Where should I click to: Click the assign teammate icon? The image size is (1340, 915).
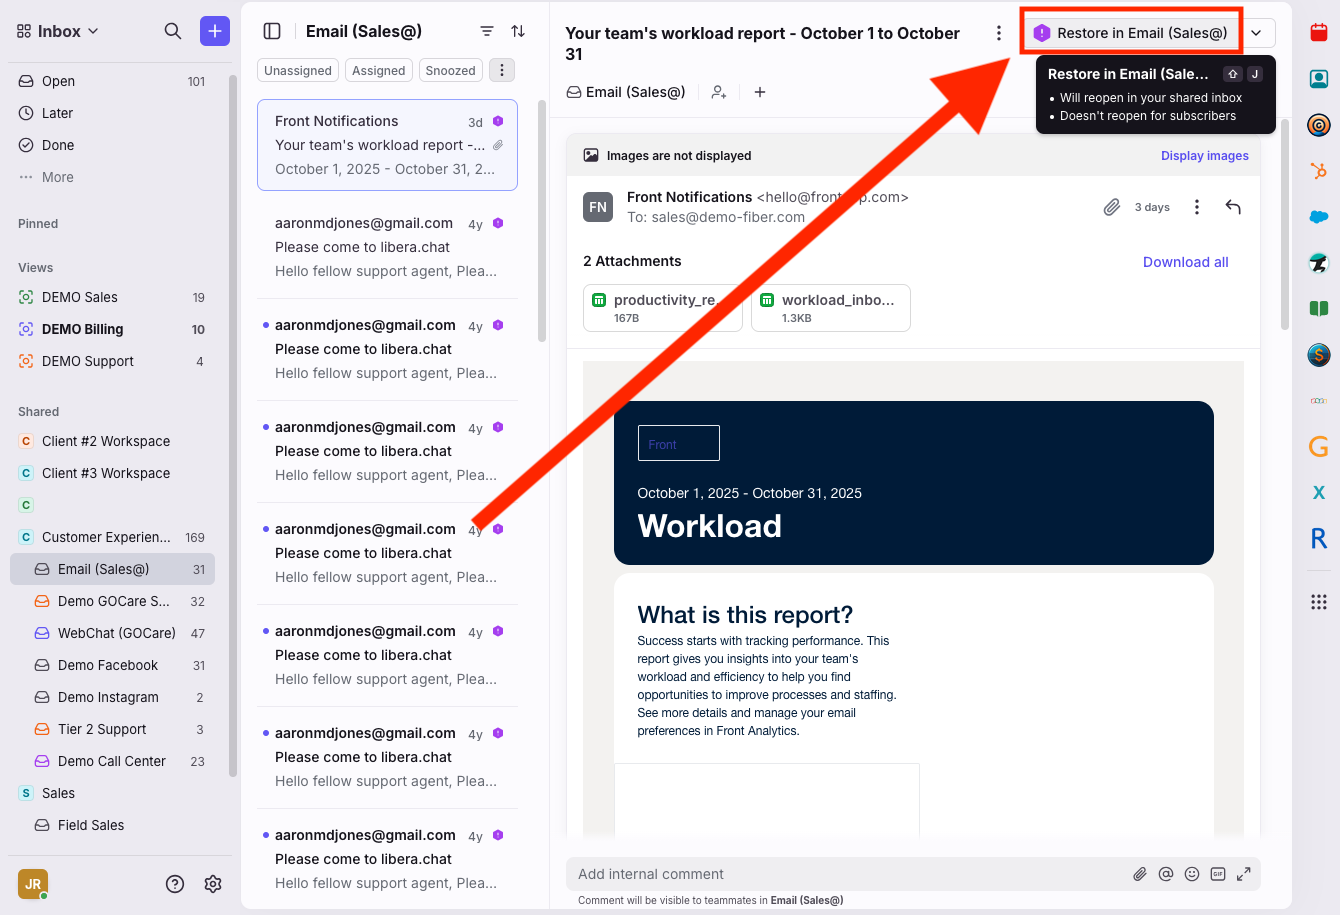click(x=719, y=92)
